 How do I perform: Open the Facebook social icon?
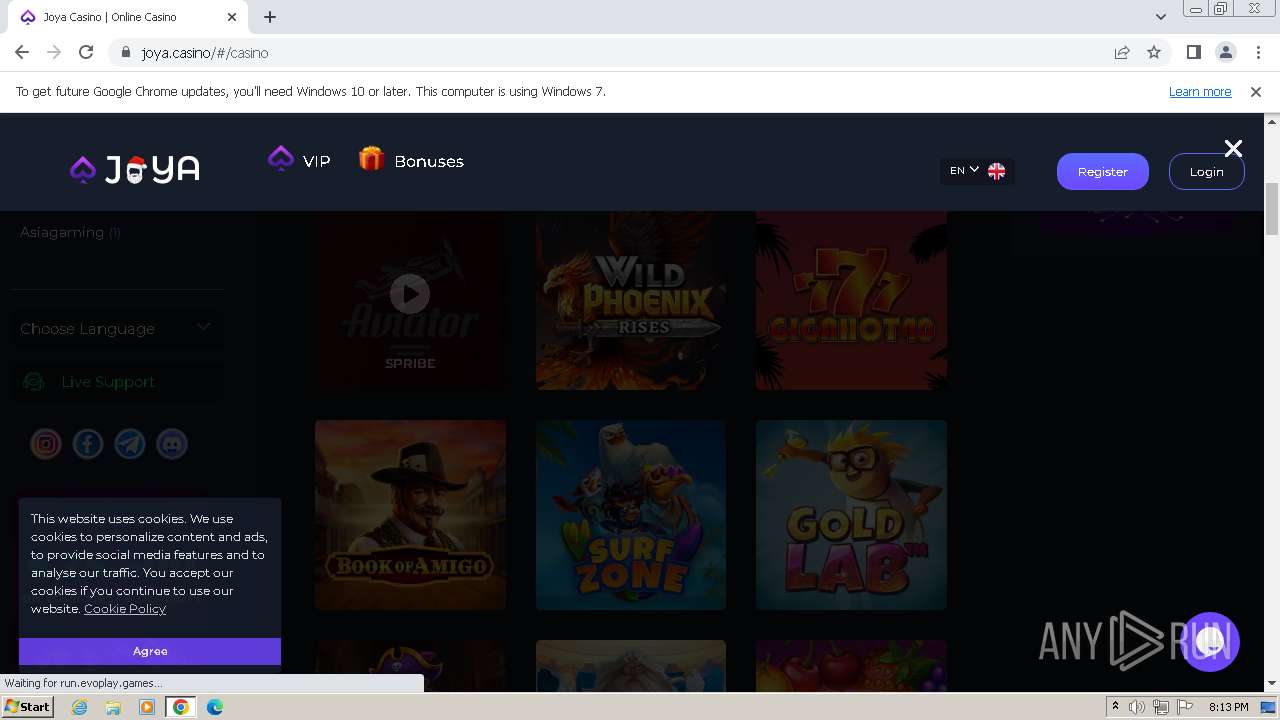coord(88,444)
